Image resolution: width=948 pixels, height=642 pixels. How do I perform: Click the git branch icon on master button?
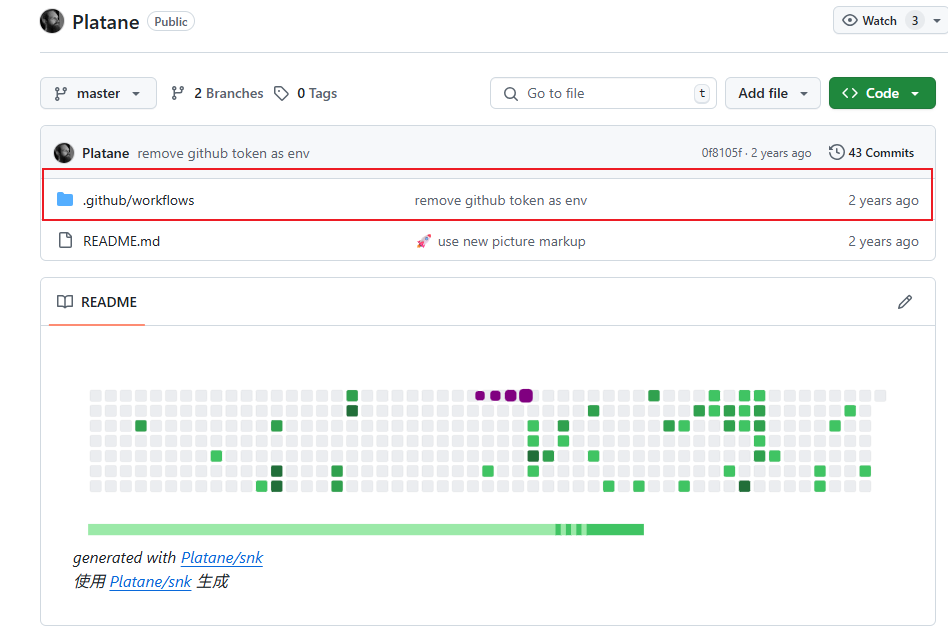click(60, 94)
